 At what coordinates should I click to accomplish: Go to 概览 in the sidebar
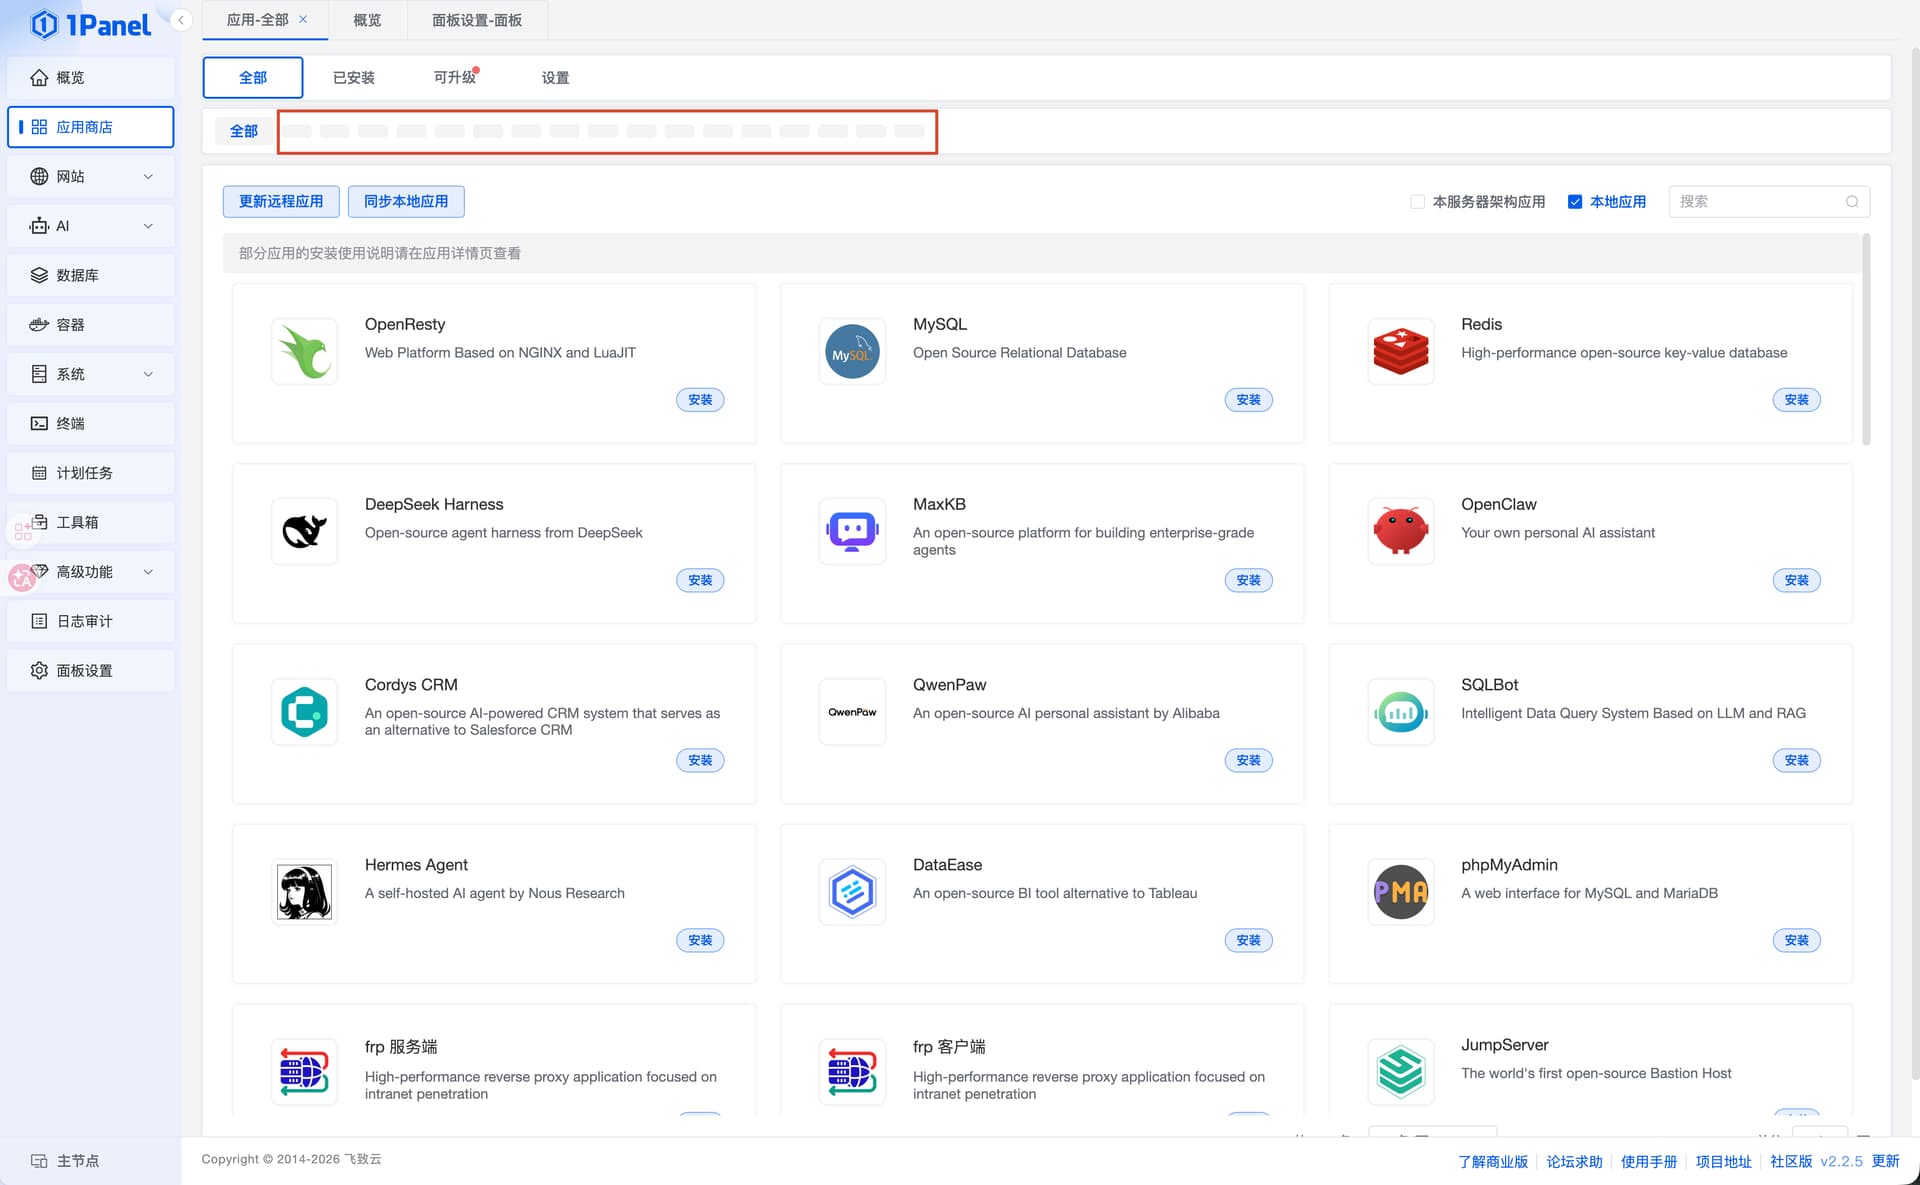[90, 78]
